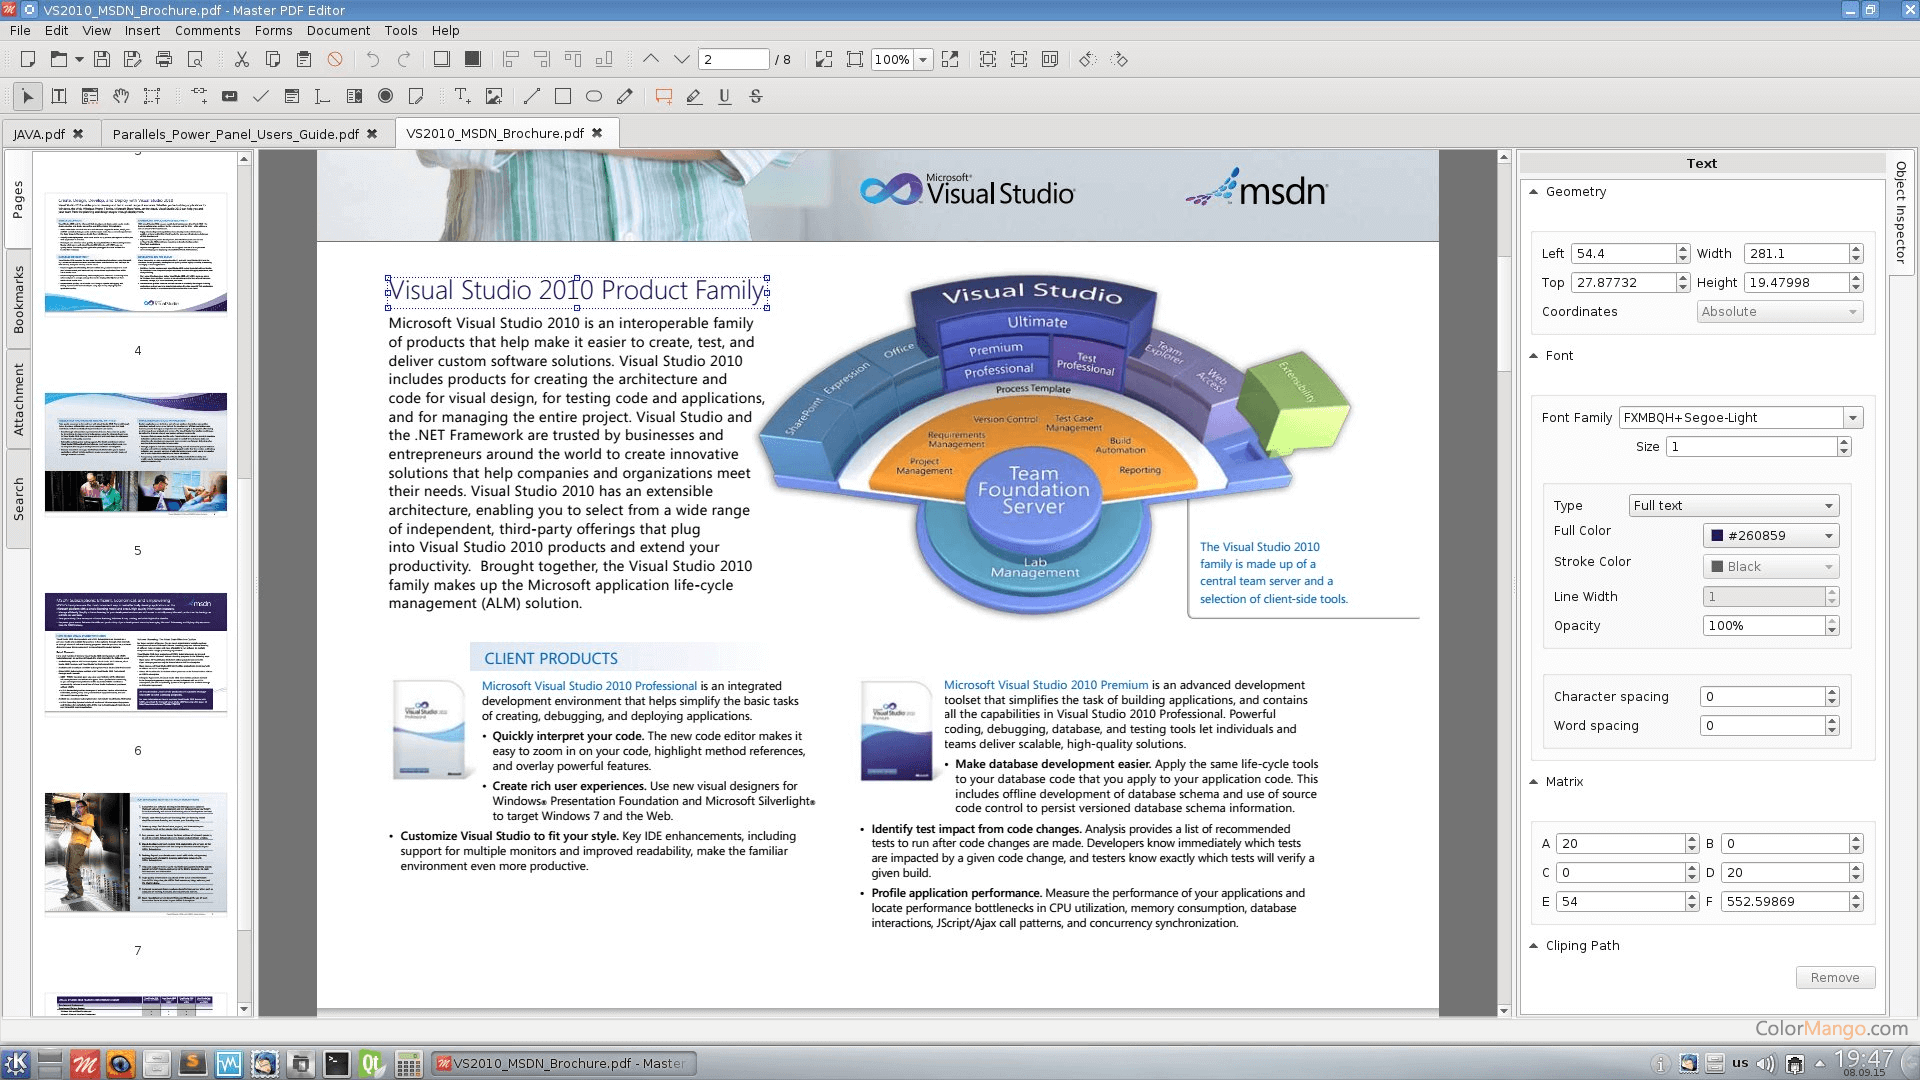Collapse the Geometry section
Screen dimensions: 1920x1080
point(1534,191)
